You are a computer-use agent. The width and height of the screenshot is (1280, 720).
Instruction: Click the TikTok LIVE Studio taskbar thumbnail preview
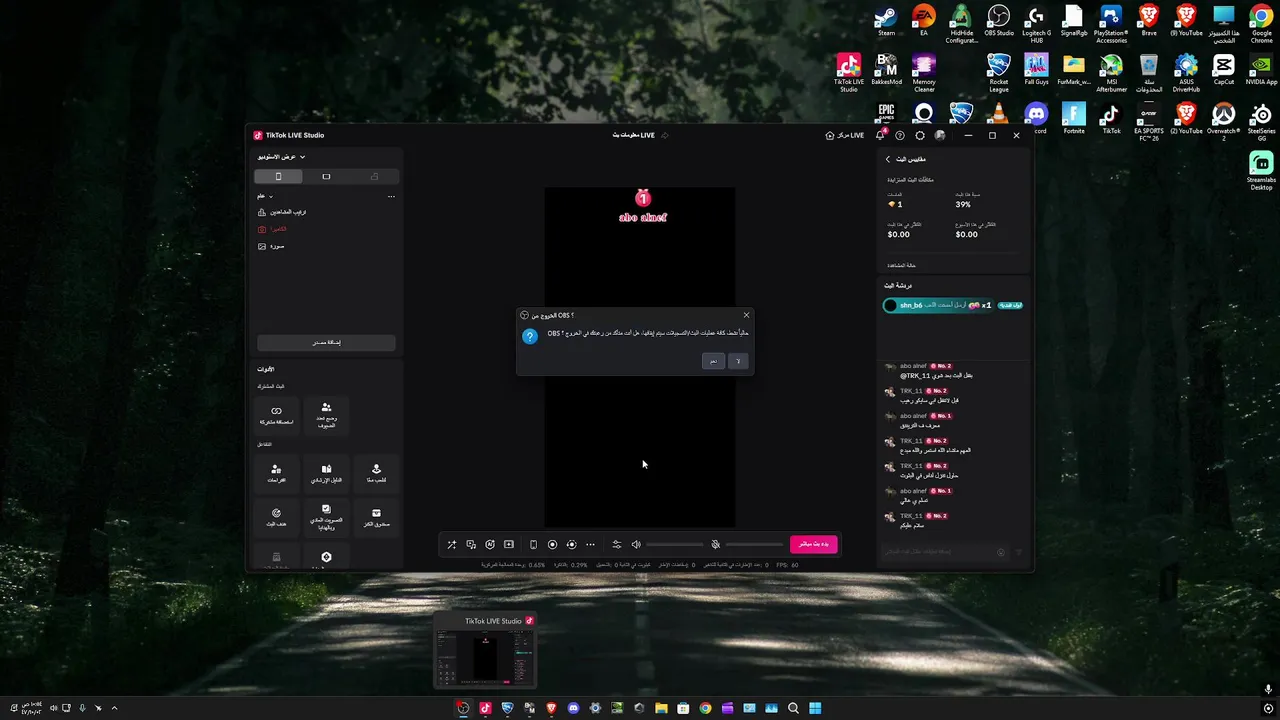485,650
